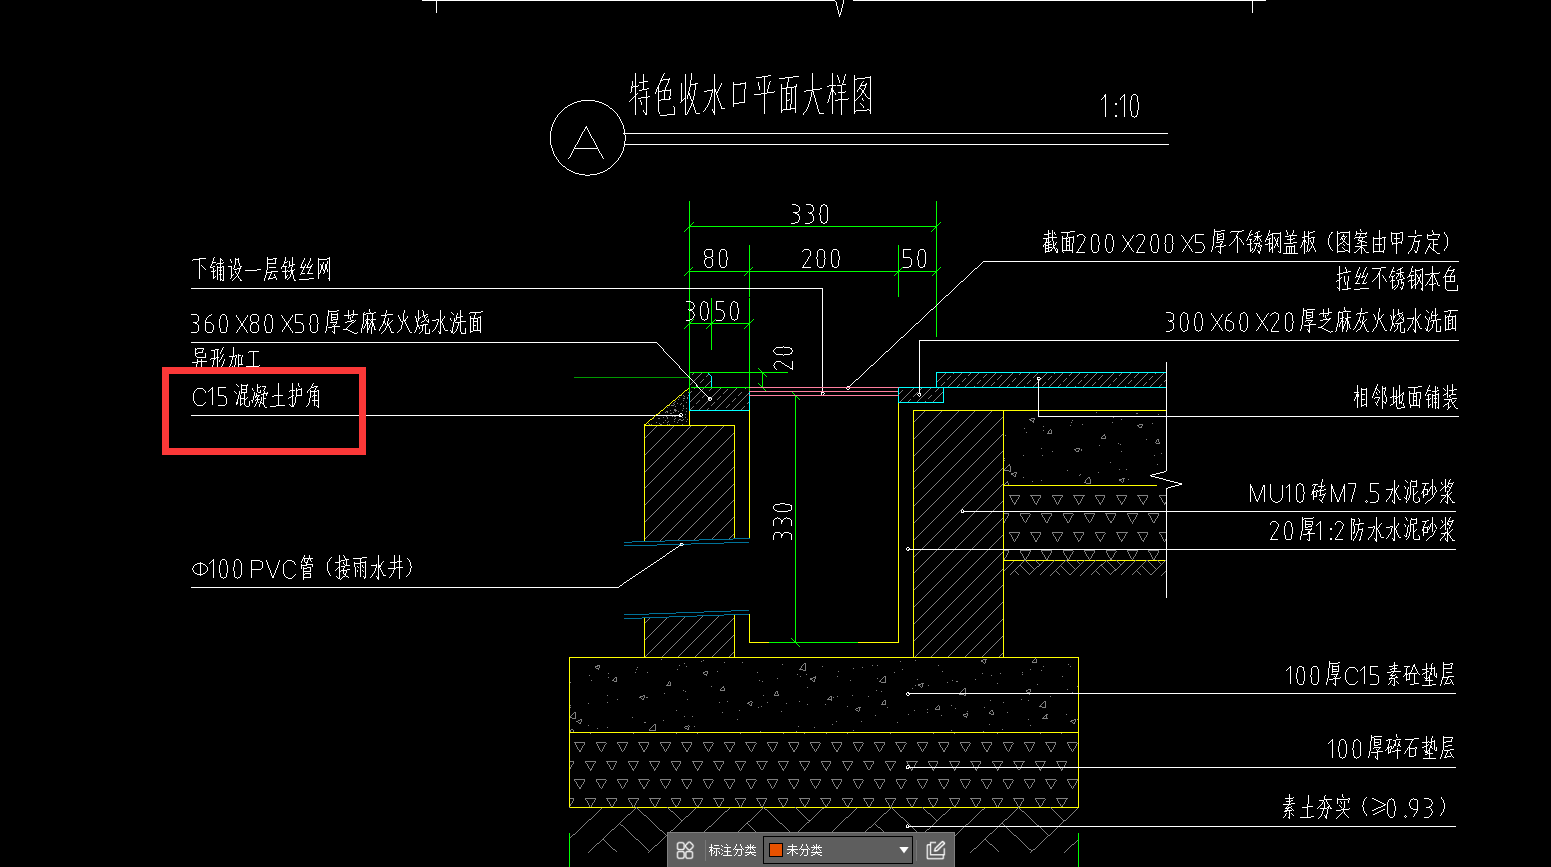1551x867 pixels.
Task: Select the 20厚1:2防水水泥砂浆 label
Action: click(1362, 530)
